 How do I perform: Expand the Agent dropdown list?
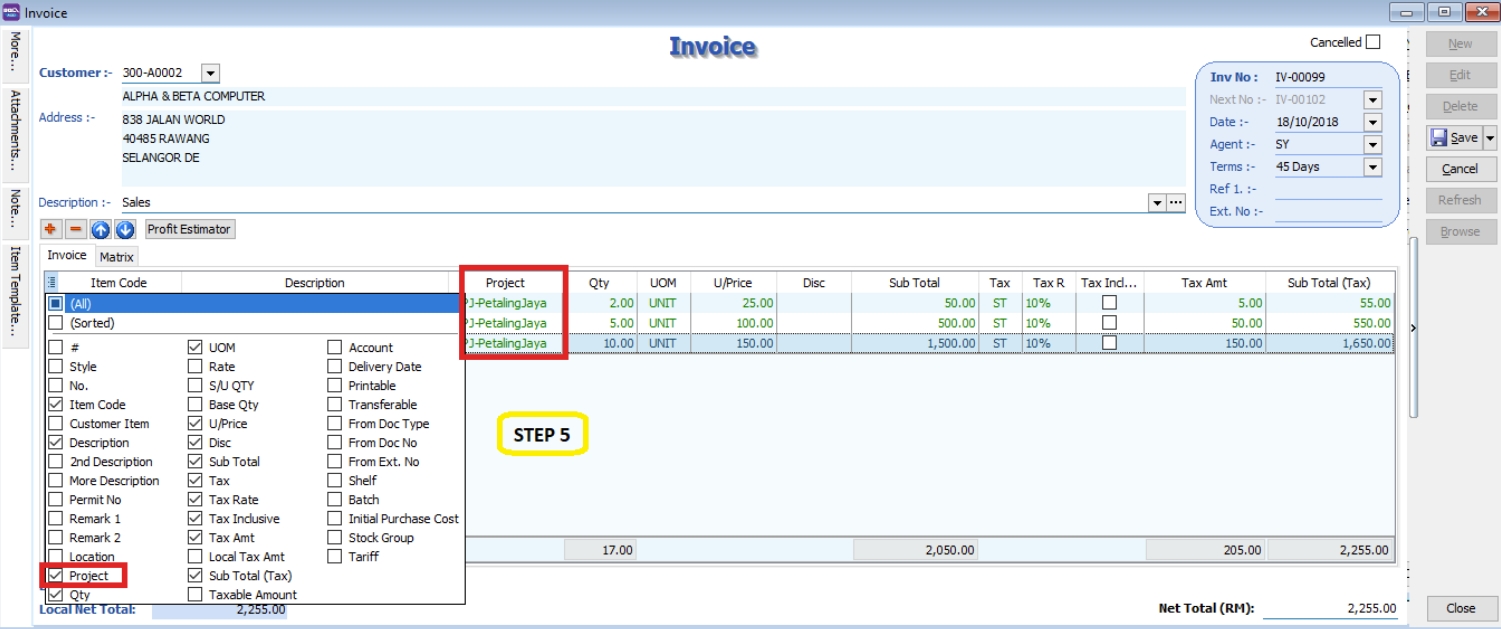tap(1372, 145)
